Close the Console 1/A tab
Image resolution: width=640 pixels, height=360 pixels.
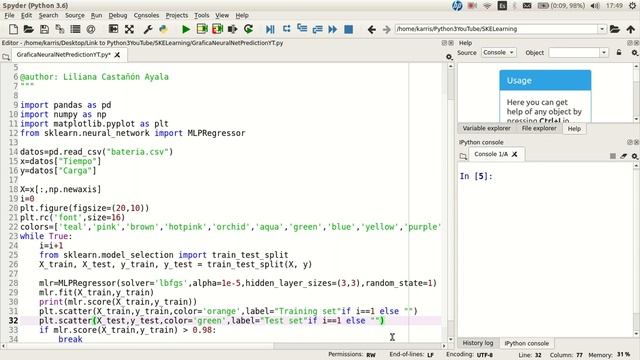(515, 154)
